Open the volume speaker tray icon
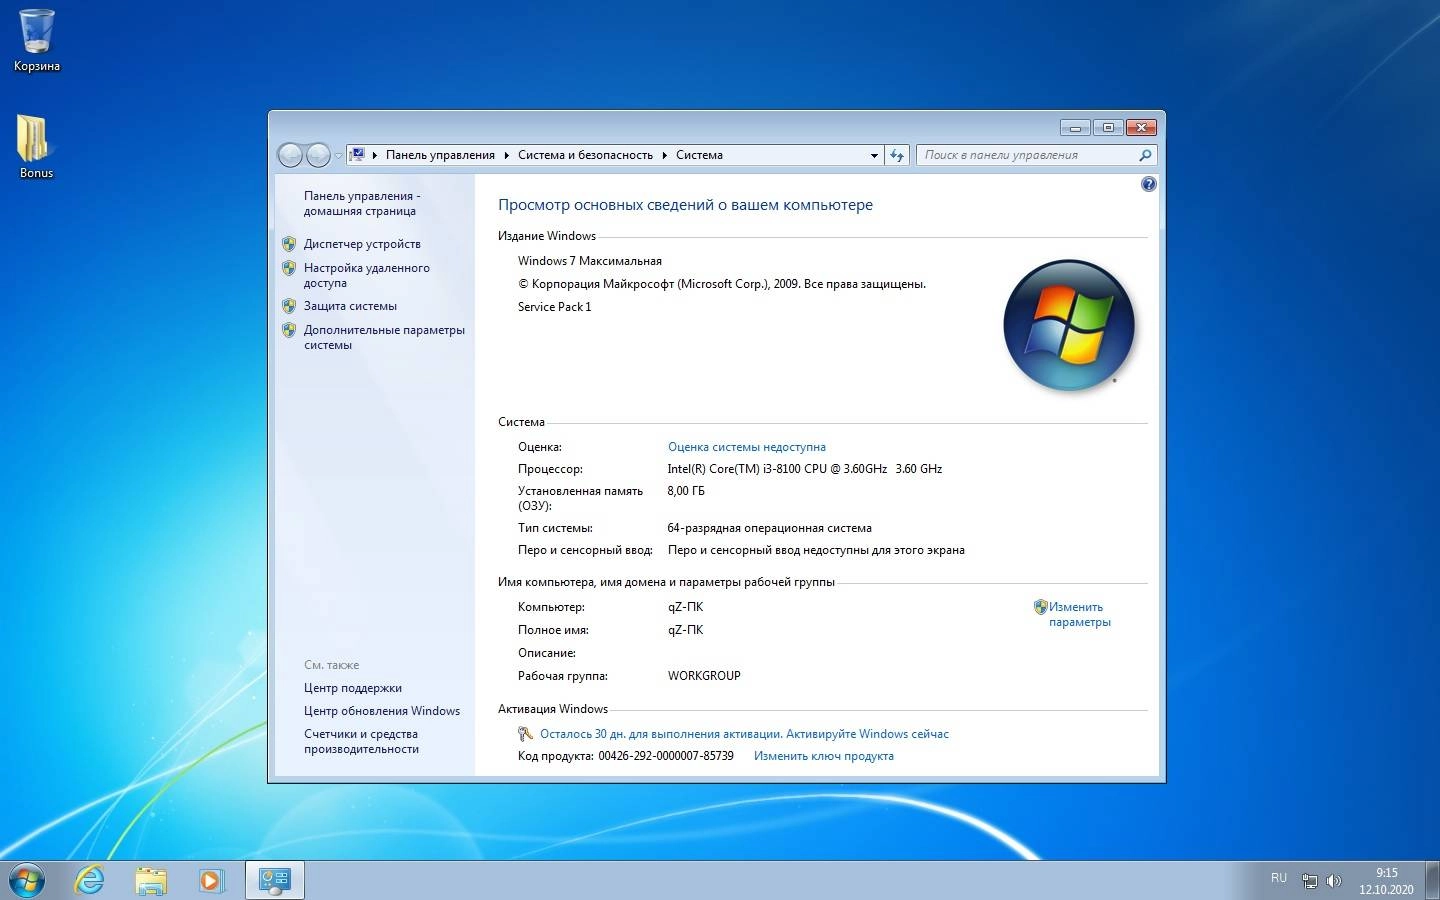This screenshot has width=1440, height=900. click(1333, 881)
